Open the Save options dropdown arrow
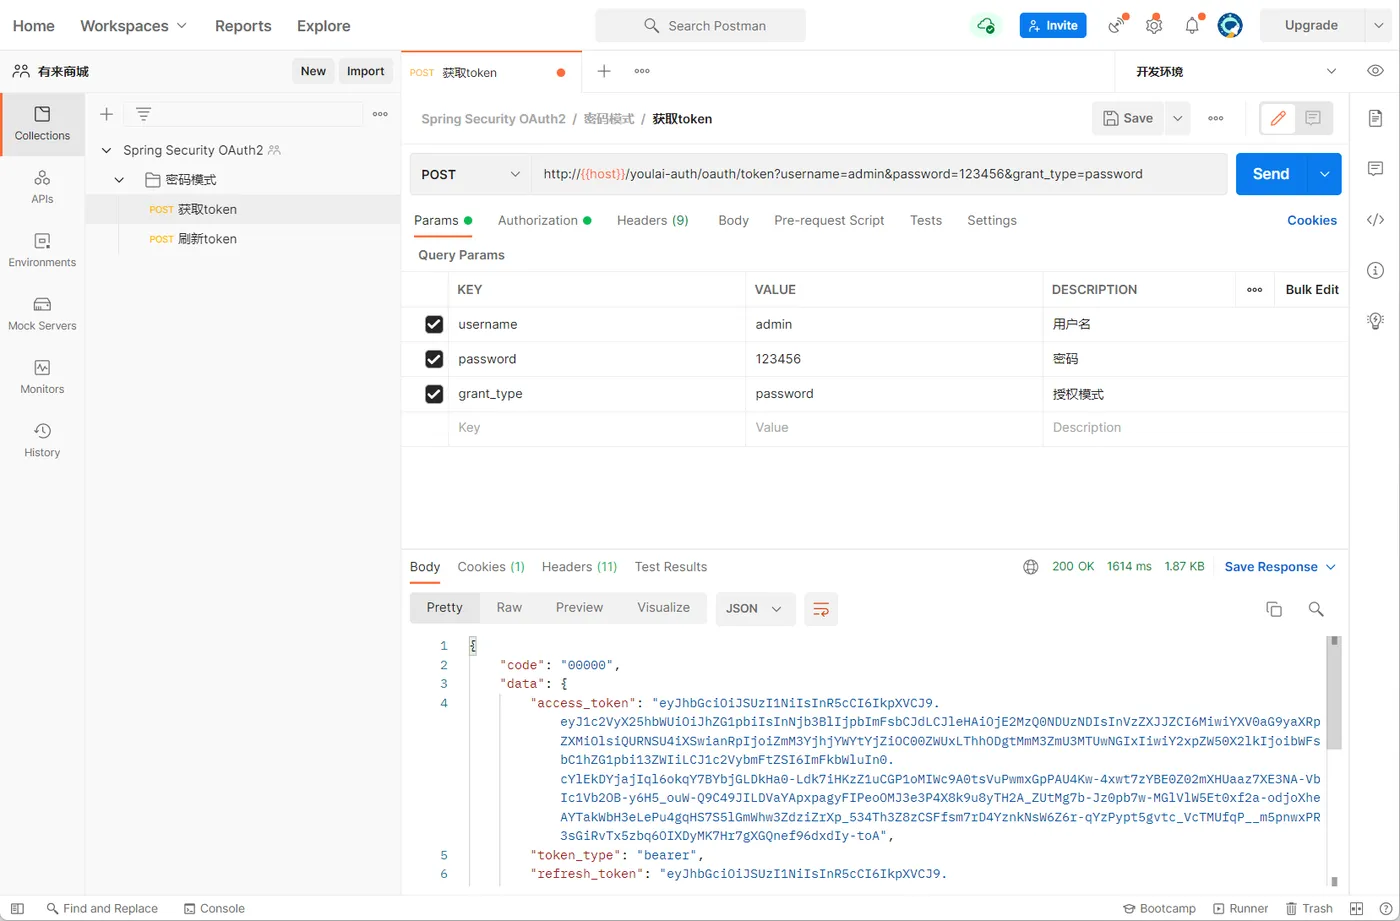 point(1178,118)
